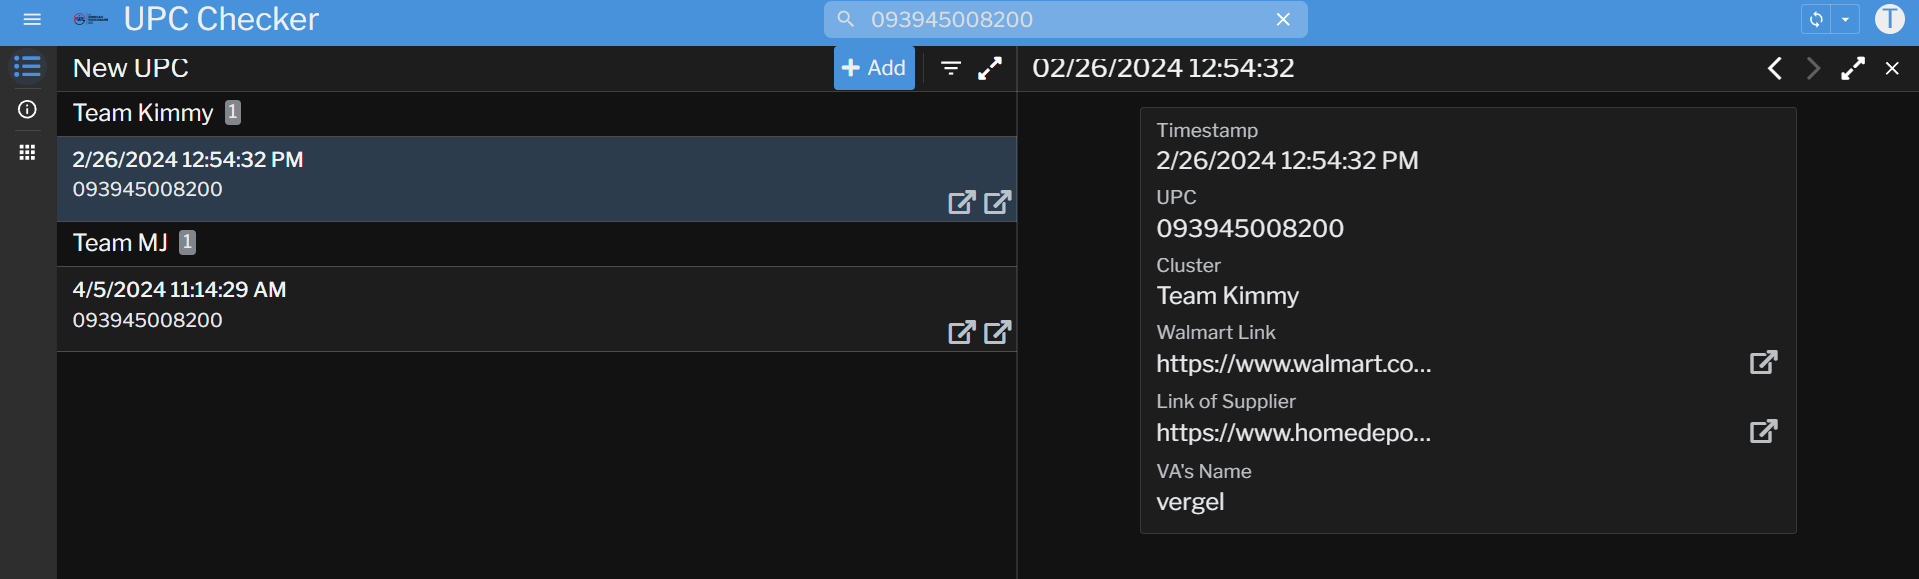Expand the New UPC list panel fullscreen
The height and width of the screenshot is (579, 1919).
coord(989,68)
